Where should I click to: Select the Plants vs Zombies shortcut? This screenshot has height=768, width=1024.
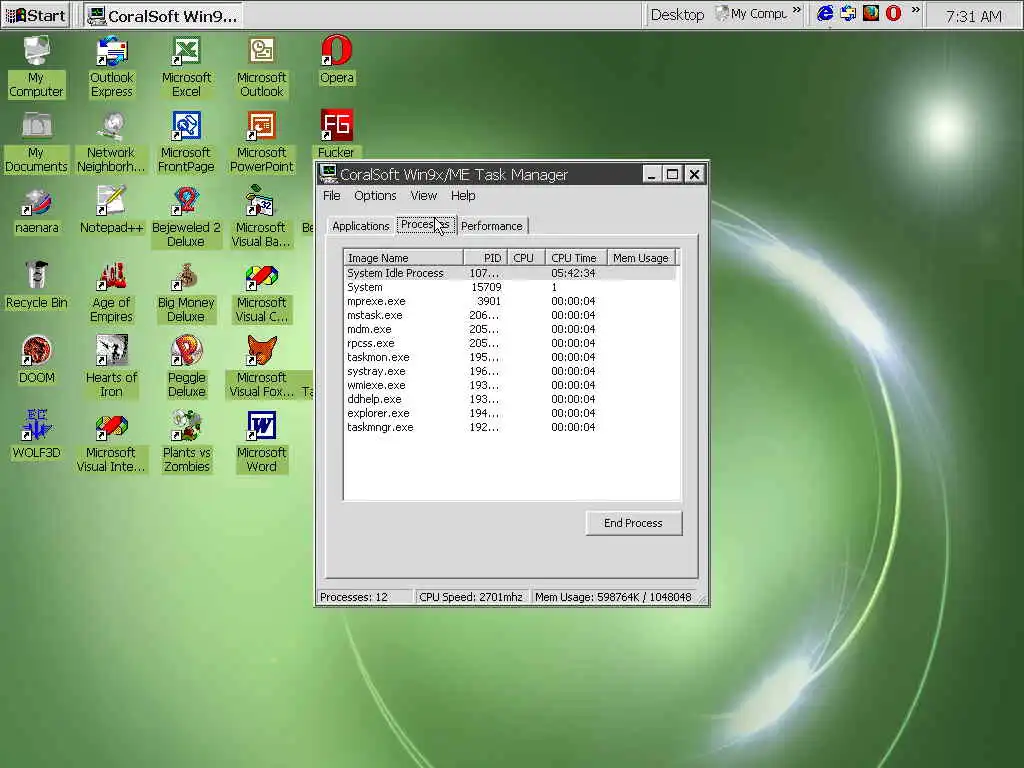(x=187, y=442)
